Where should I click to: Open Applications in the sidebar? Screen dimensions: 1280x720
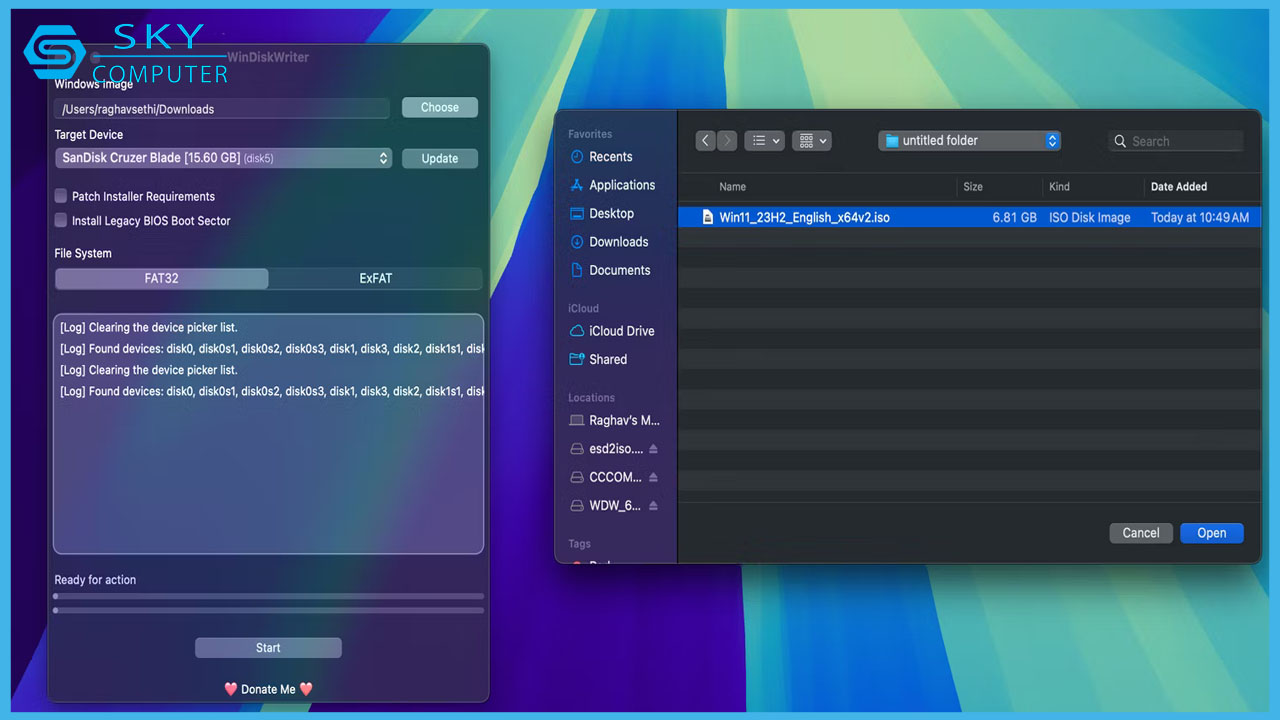pyautogui.click(x=622, y=185)
